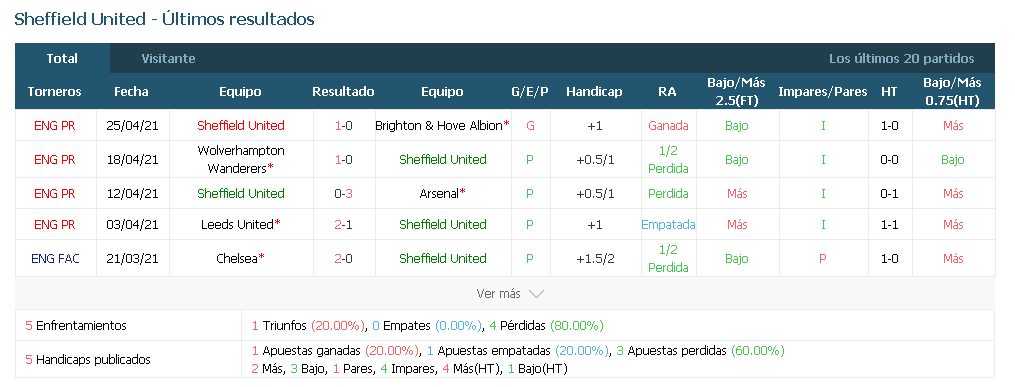This screenshot has width=1015, height=387.
Task: Click the Los últimos 20 partidos label
Action: coord(901,58)
